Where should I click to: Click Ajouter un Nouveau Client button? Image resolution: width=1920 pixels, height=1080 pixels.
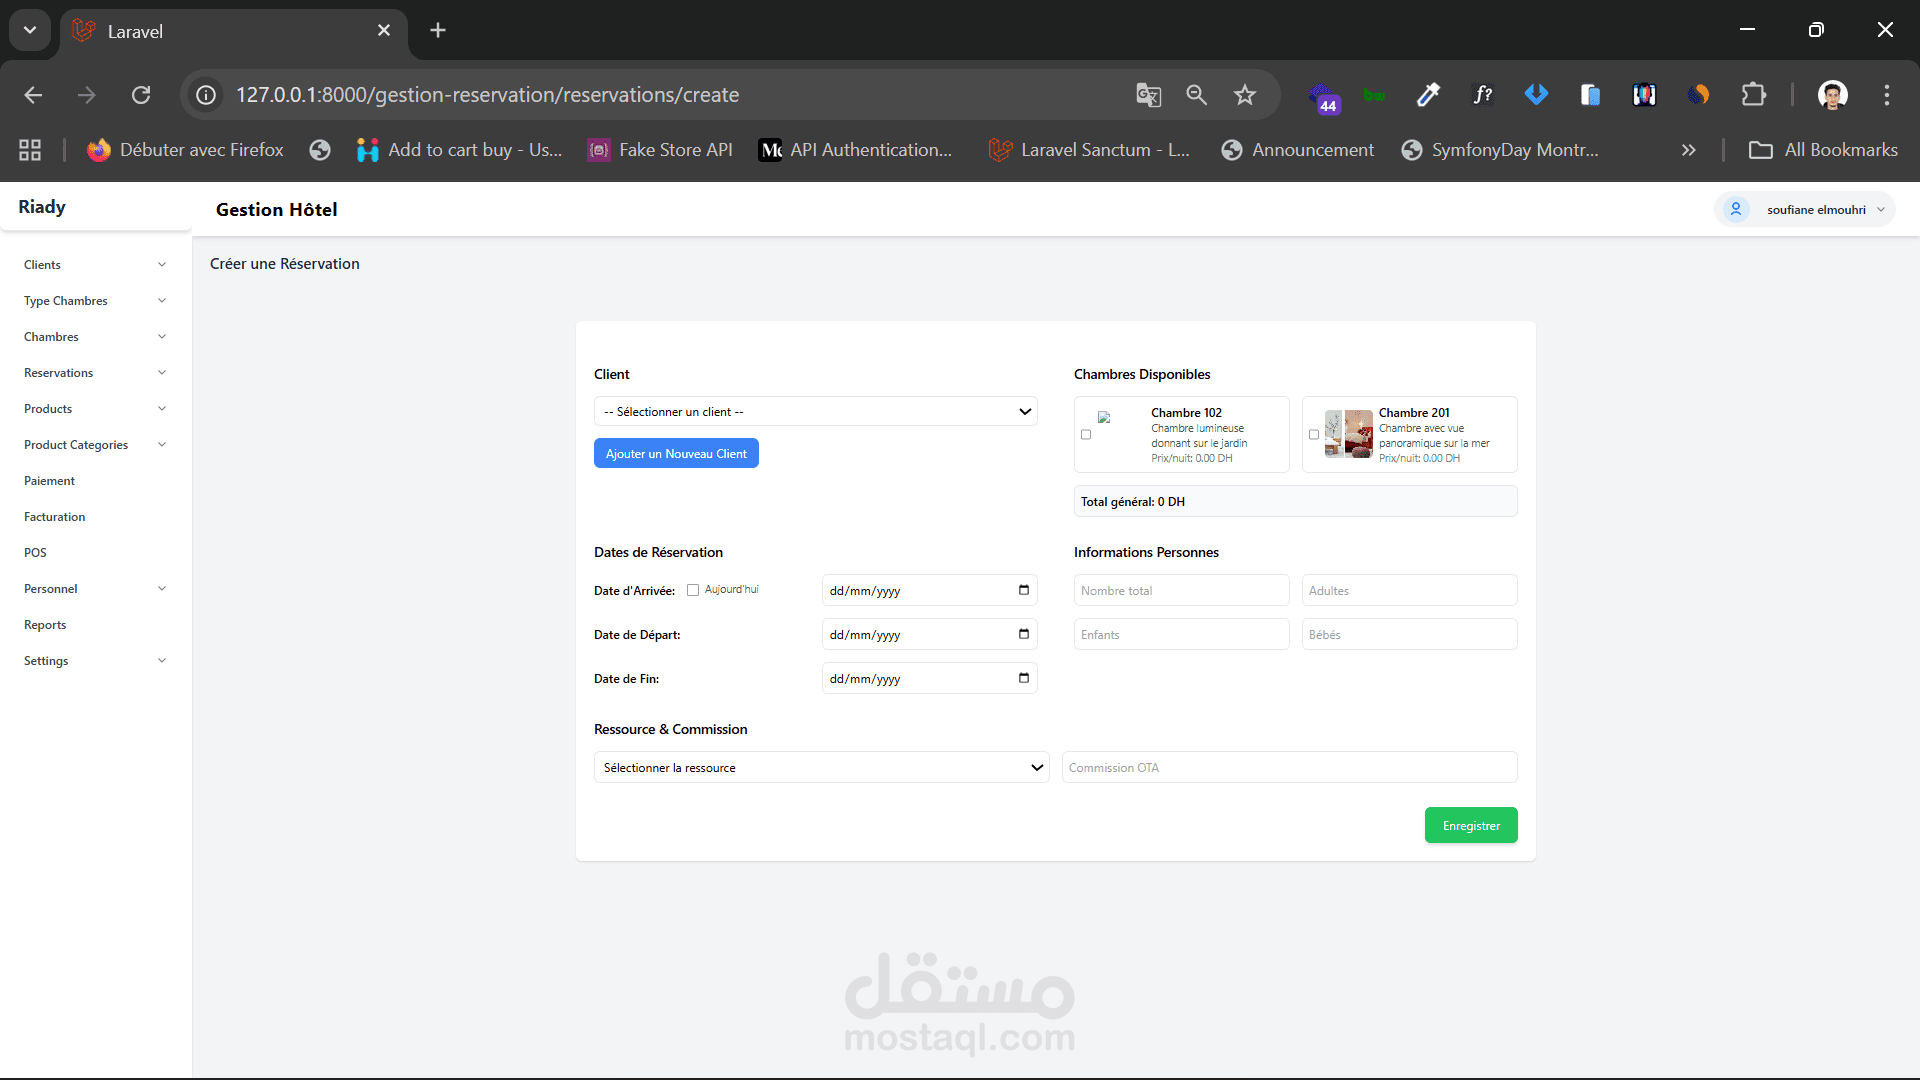pos(676,454)
